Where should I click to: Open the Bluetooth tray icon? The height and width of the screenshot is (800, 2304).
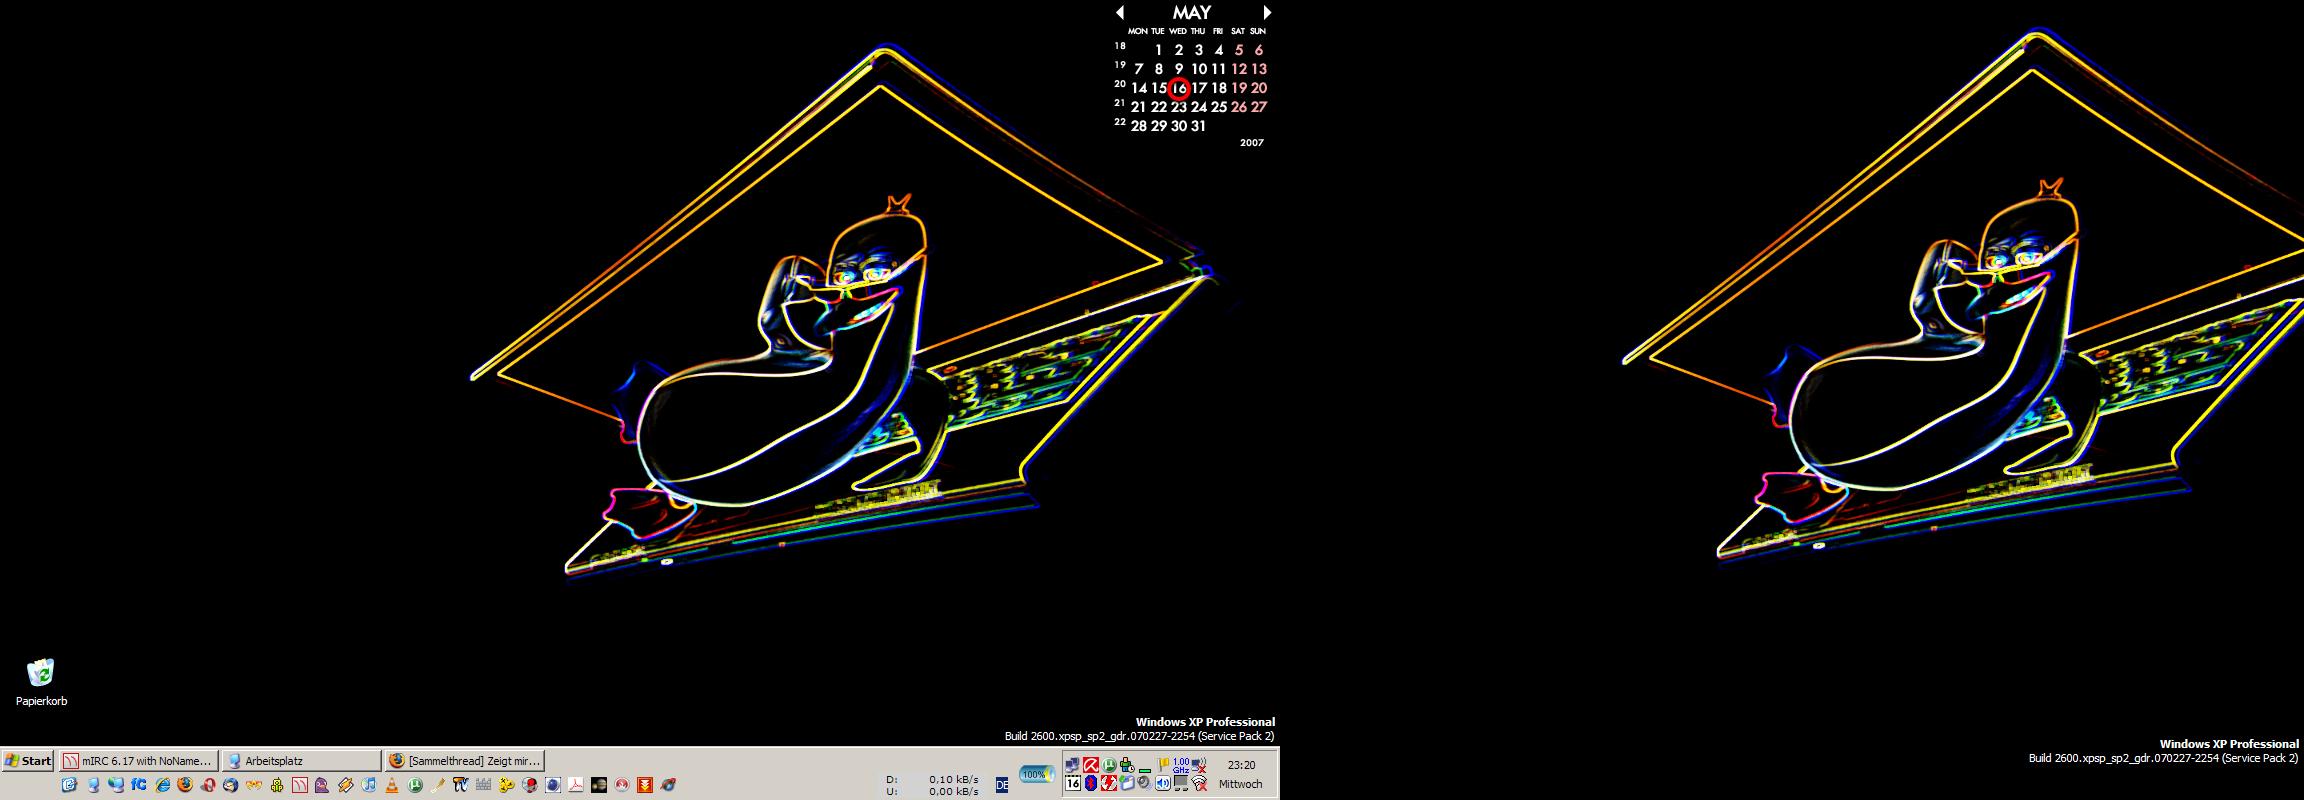tap(1091, 783)
